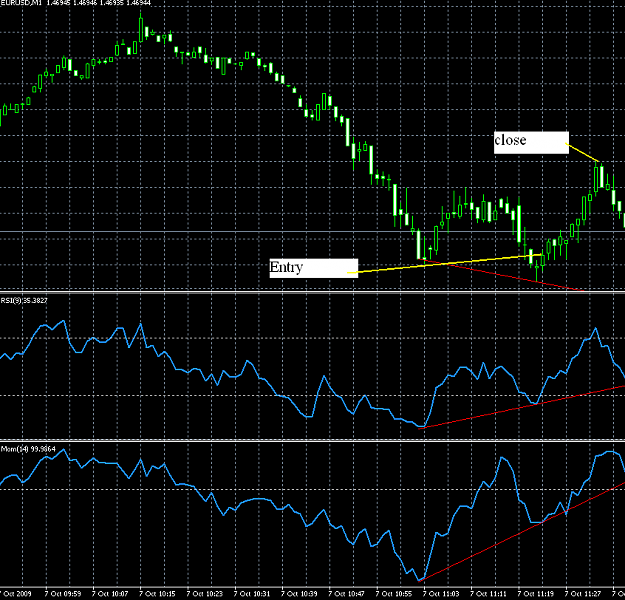This screenshot has height=600, width=625.
Task: Click the 7 Oct 11:11 time label
Action: (488, 594)
